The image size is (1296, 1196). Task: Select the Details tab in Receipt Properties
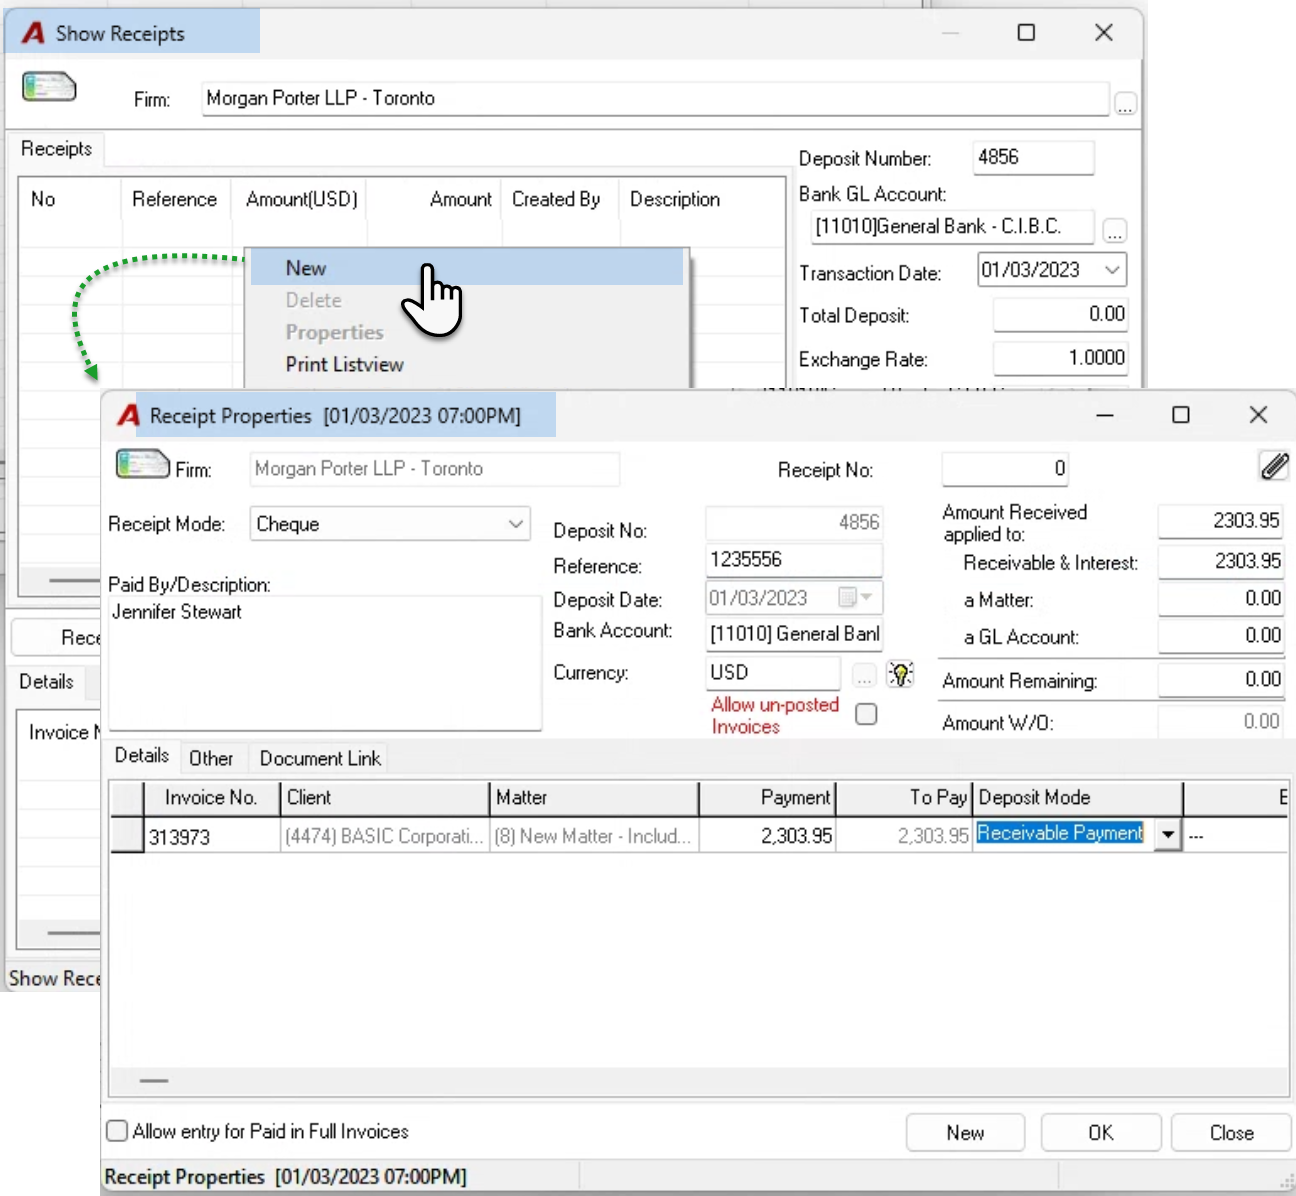click(142, 756)
